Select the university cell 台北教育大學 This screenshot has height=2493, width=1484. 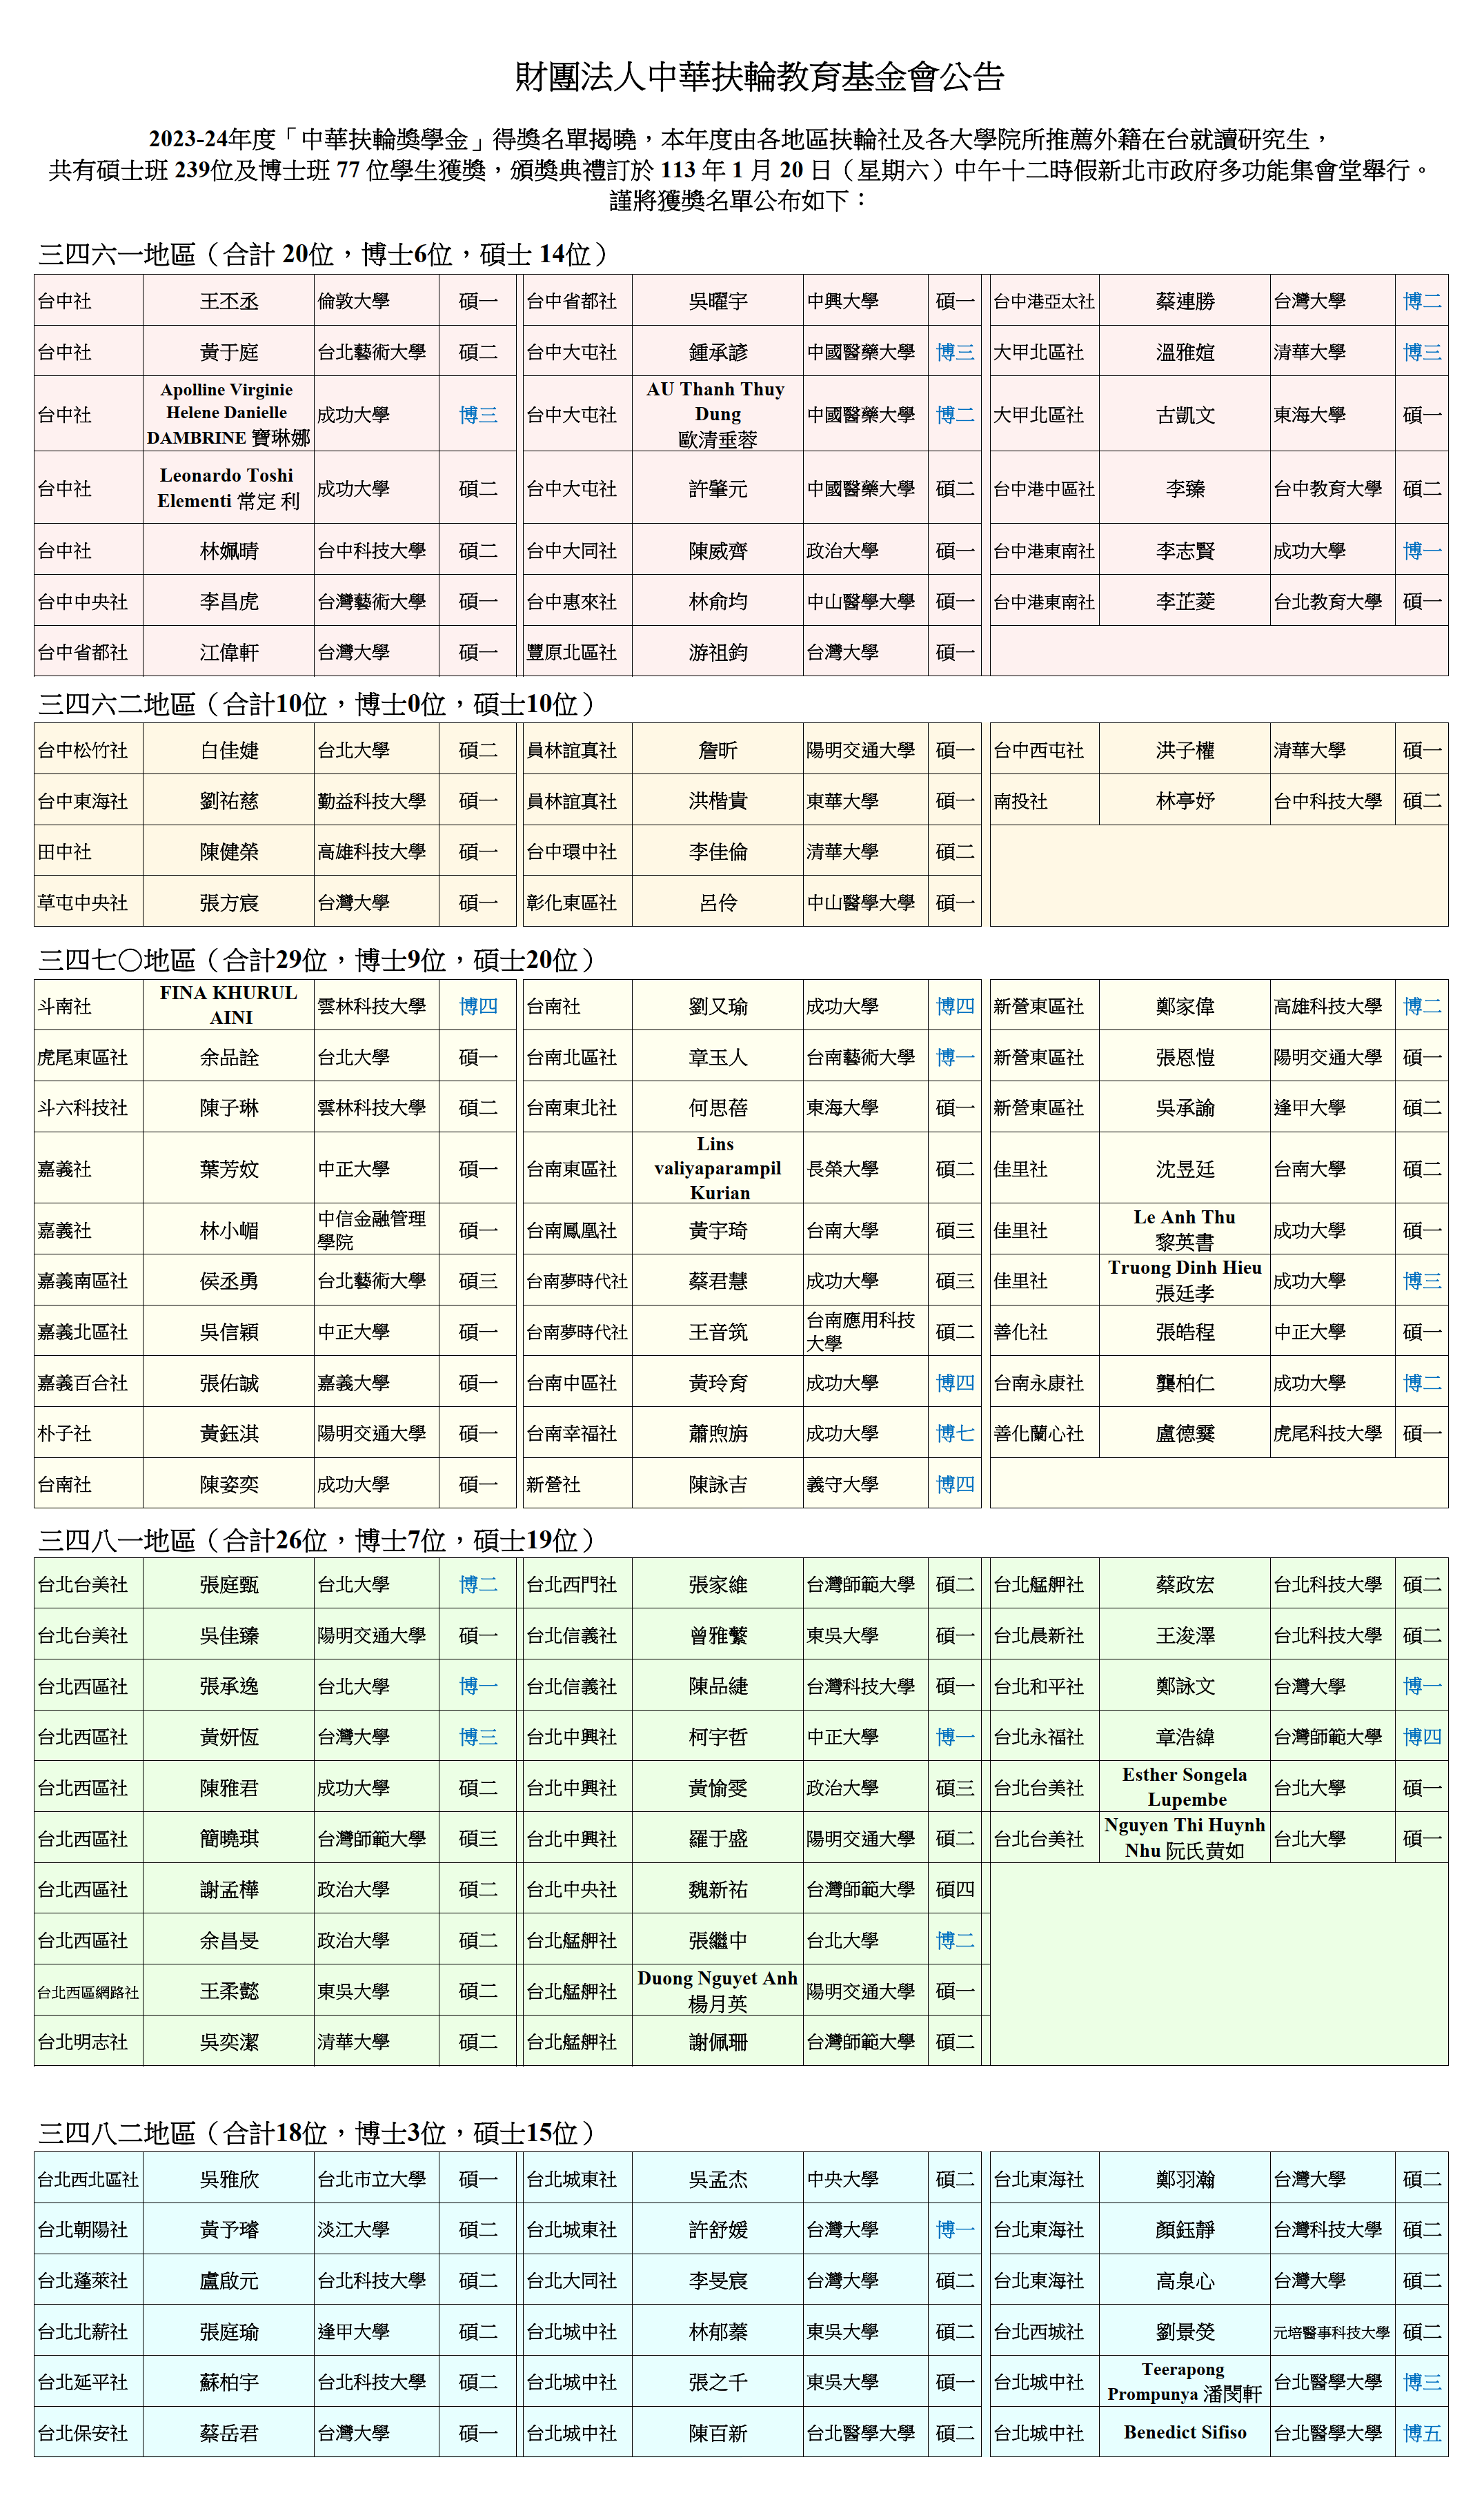1332,601
